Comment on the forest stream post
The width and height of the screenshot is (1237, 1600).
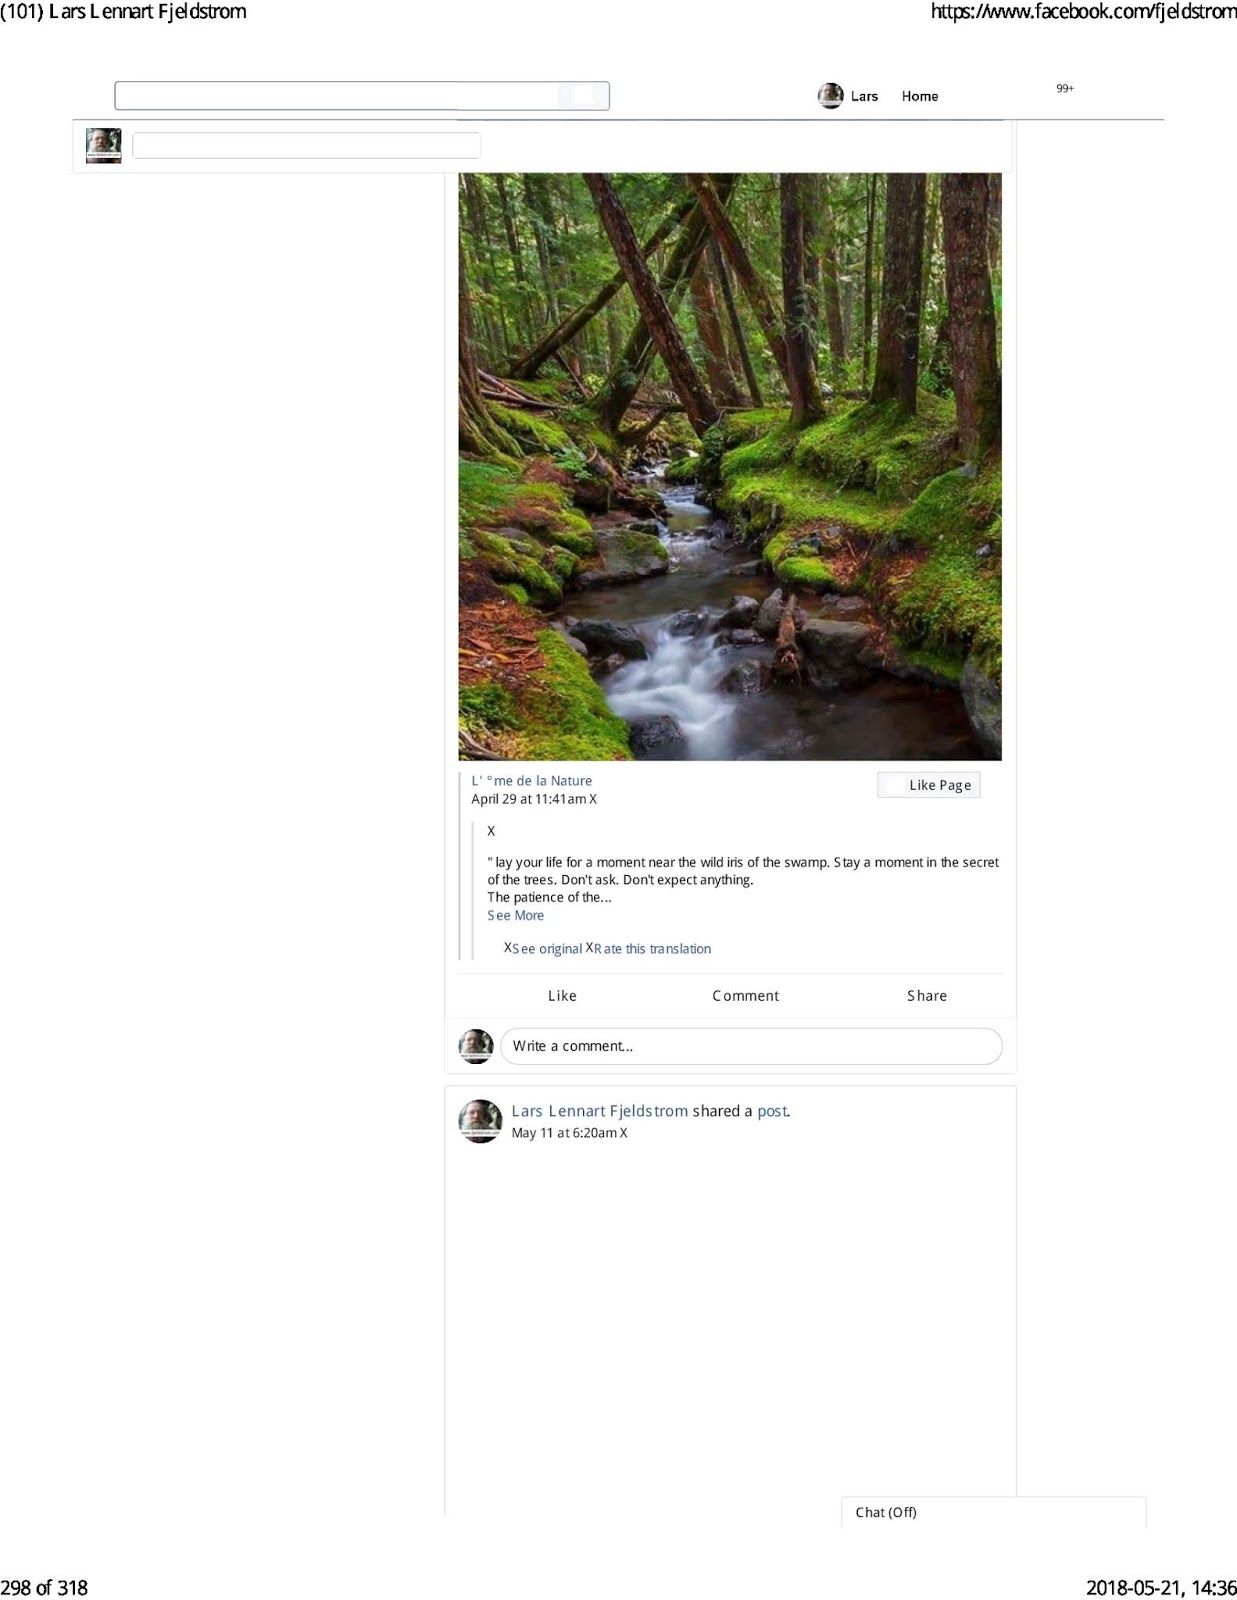click(x=745, y=996)
